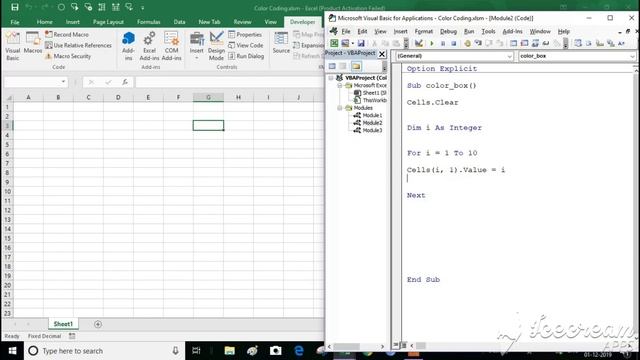Open the Name Box dropdown arrow
This screenshot has height=360, width=640.
[x=63, y=82]
